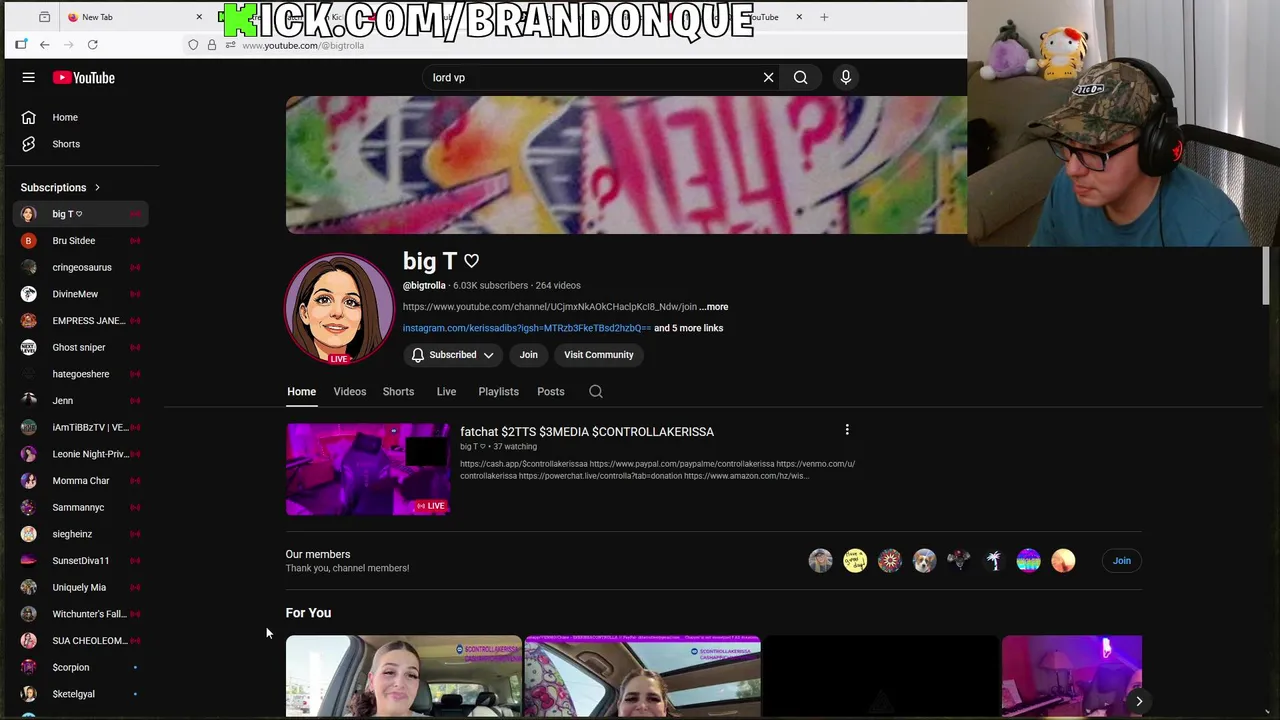The width and height of the screenshot is (1280, 720).
Task: Open the shield tracking protection icon
Action: tap(193, 45)
